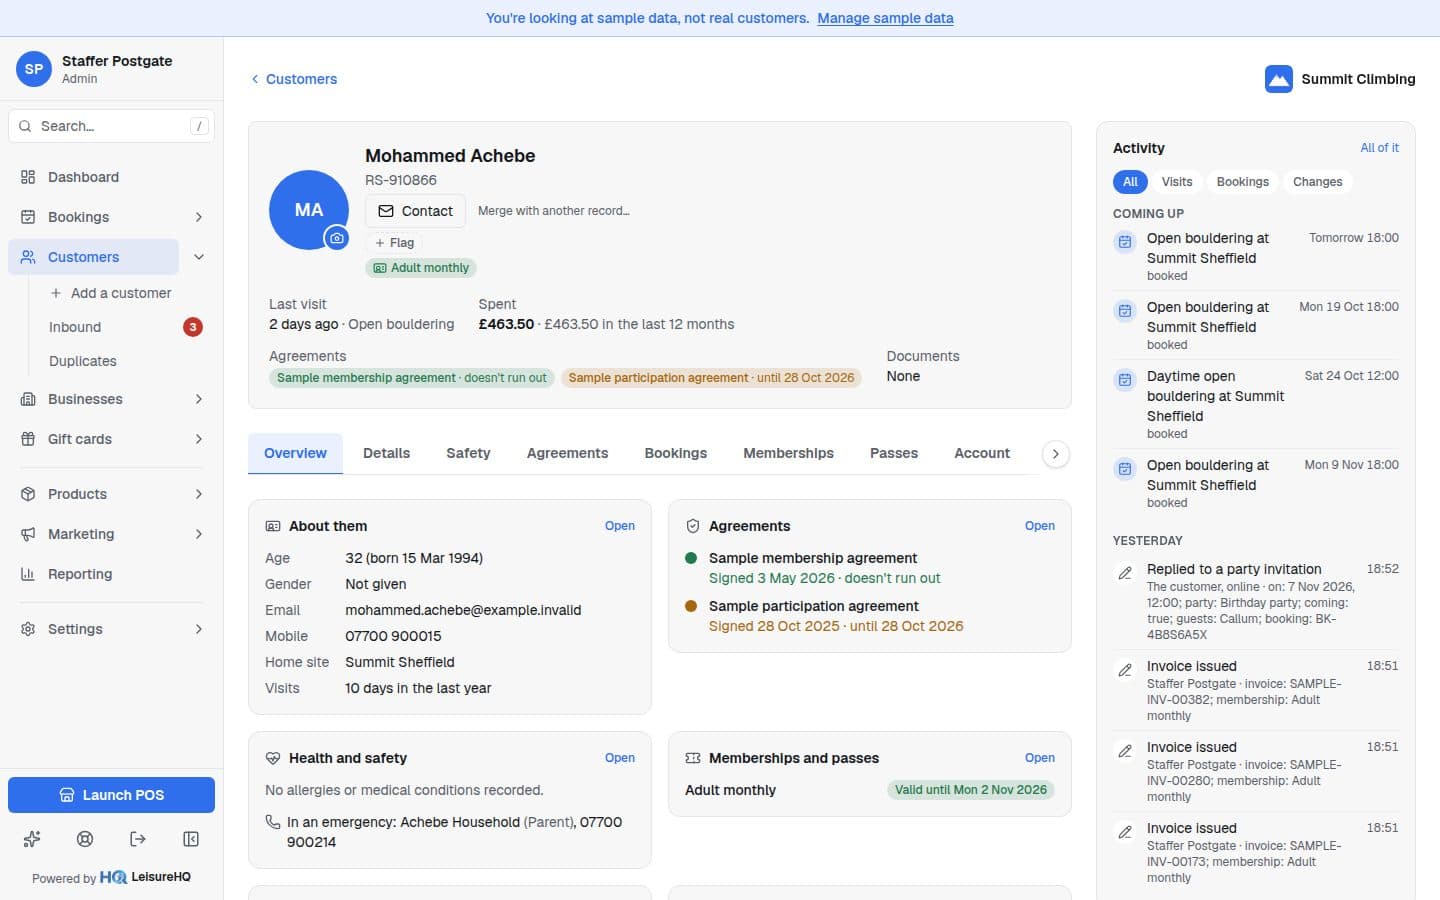Click the Businesses building icon
The width and height of the screenshot is (1440, 900).
(28, 399)
